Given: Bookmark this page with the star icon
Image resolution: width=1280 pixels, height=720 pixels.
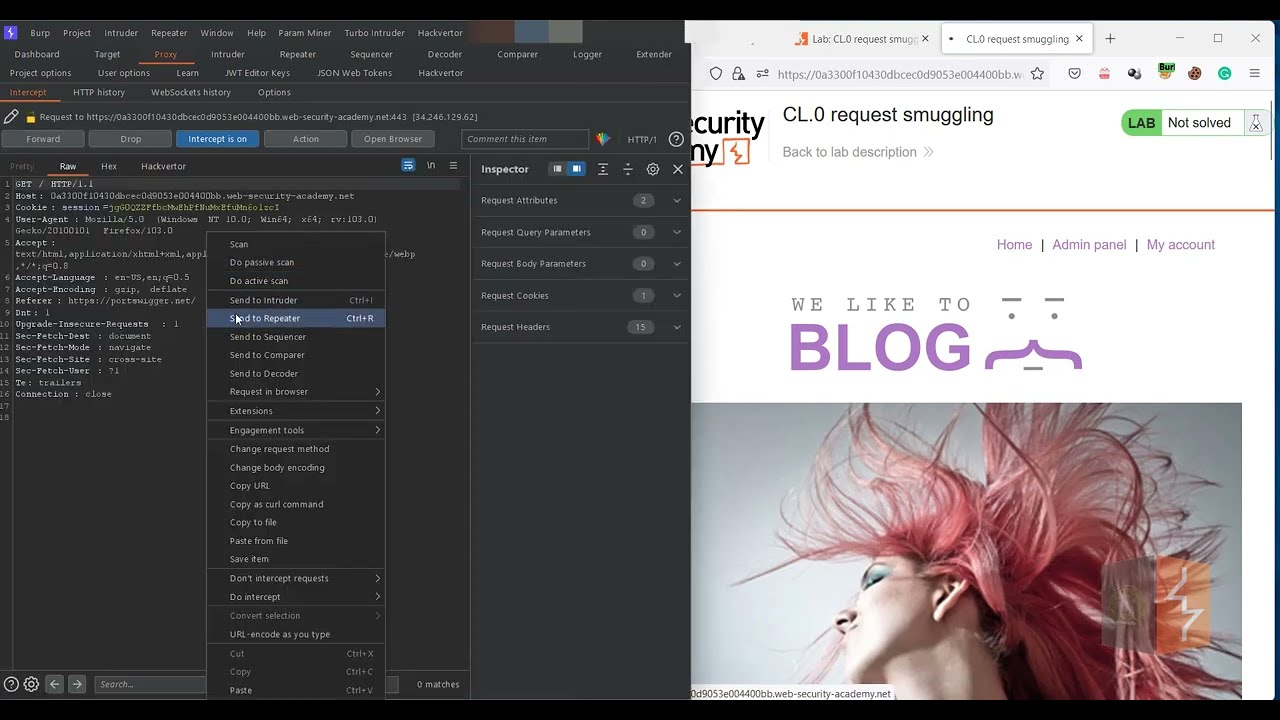Looking at the screenshot, I should [x=1037, y=74].
